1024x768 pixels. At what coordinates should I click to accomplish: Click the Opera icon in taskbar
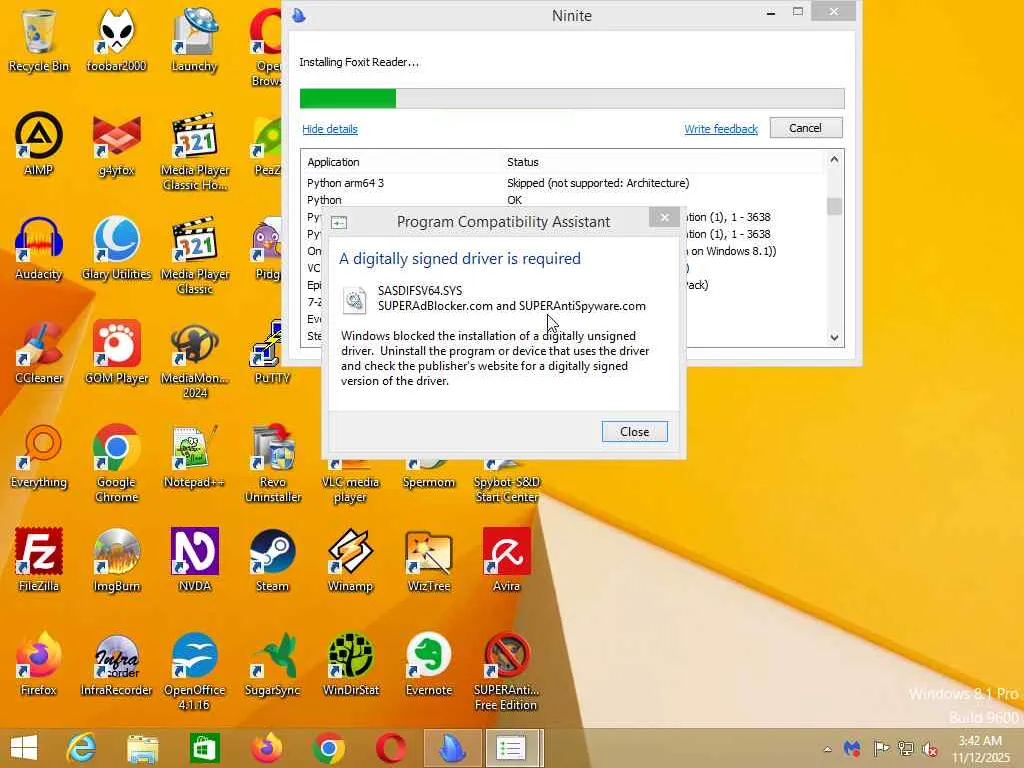391,748
